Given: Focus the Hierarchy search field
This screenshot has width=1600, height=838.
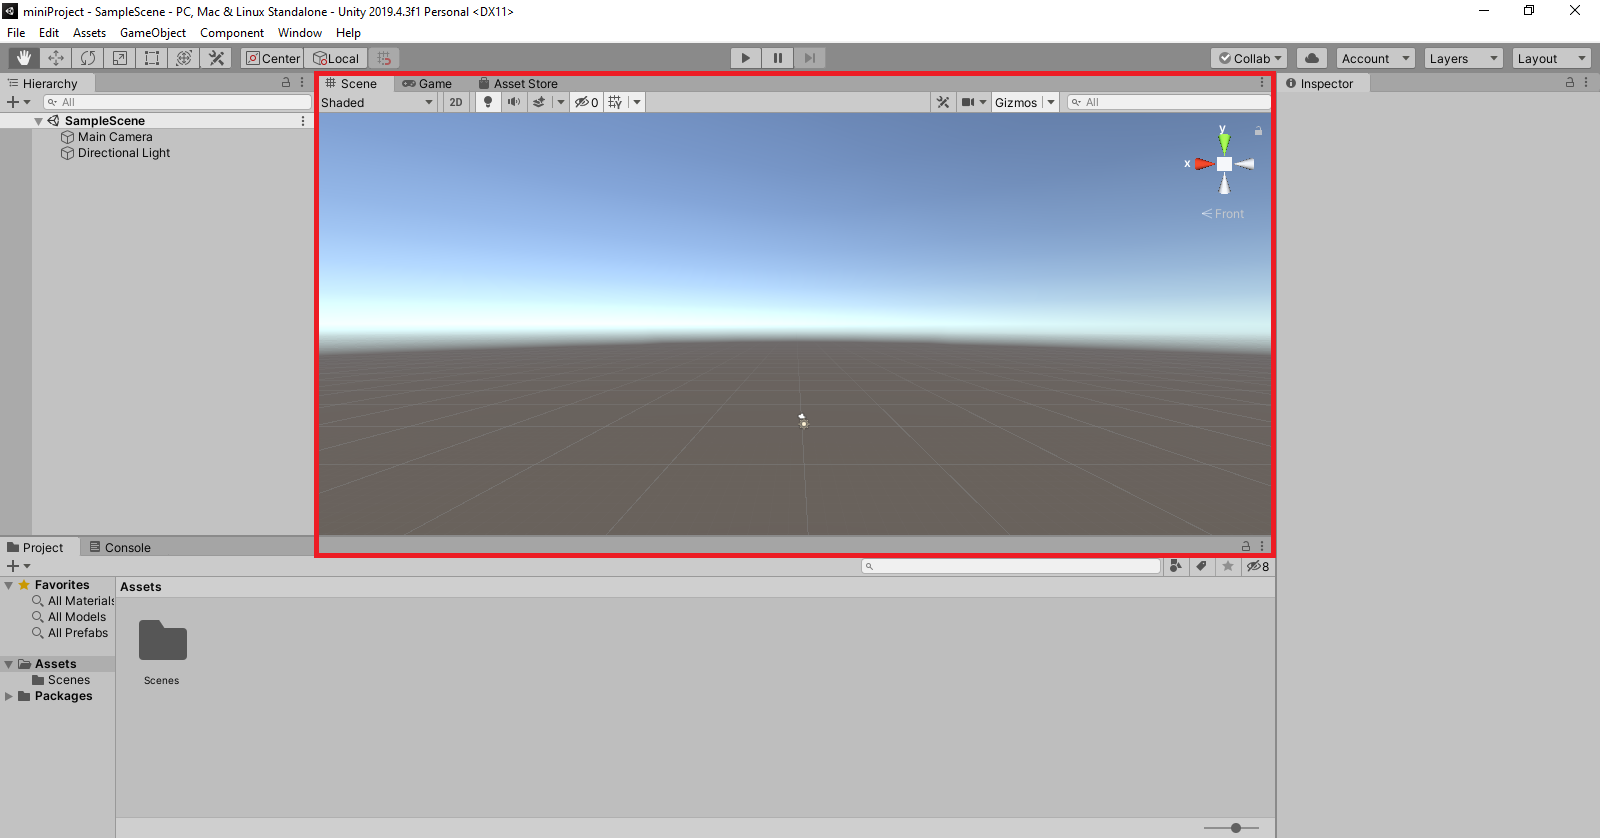Looking at the screenshot, I should (x=178, y=102).
